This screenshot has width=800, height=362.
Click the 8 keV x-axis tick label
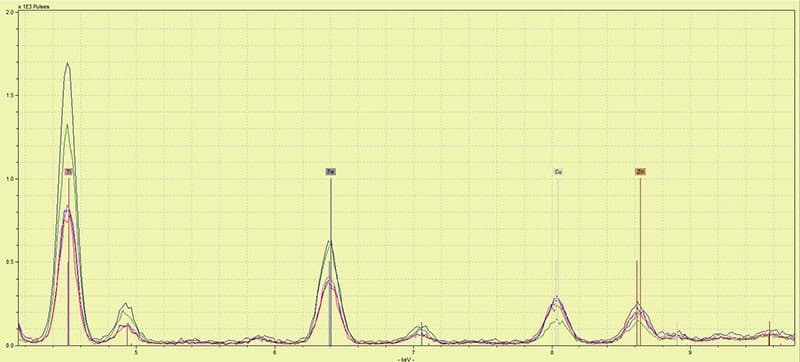(552, 351)
